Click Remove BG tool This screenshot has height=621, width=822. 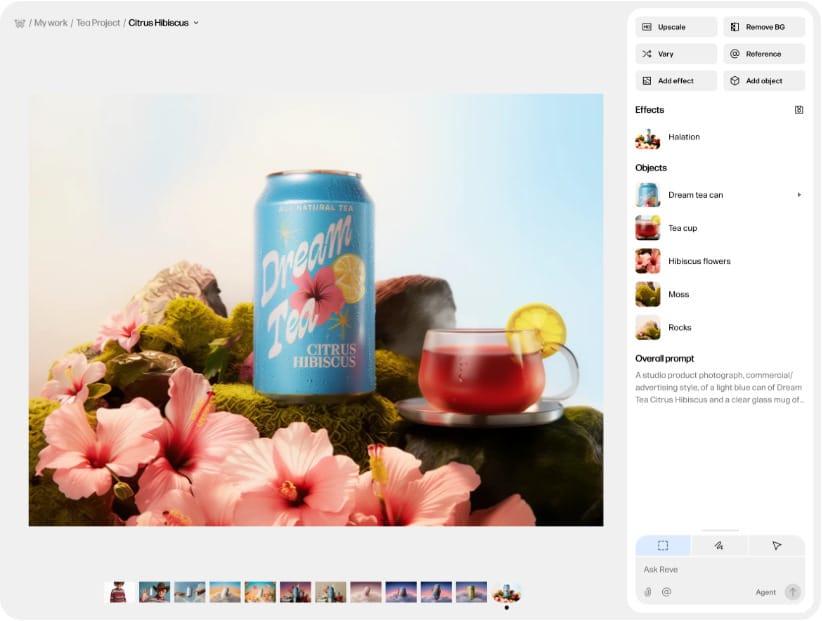(764, 27)
